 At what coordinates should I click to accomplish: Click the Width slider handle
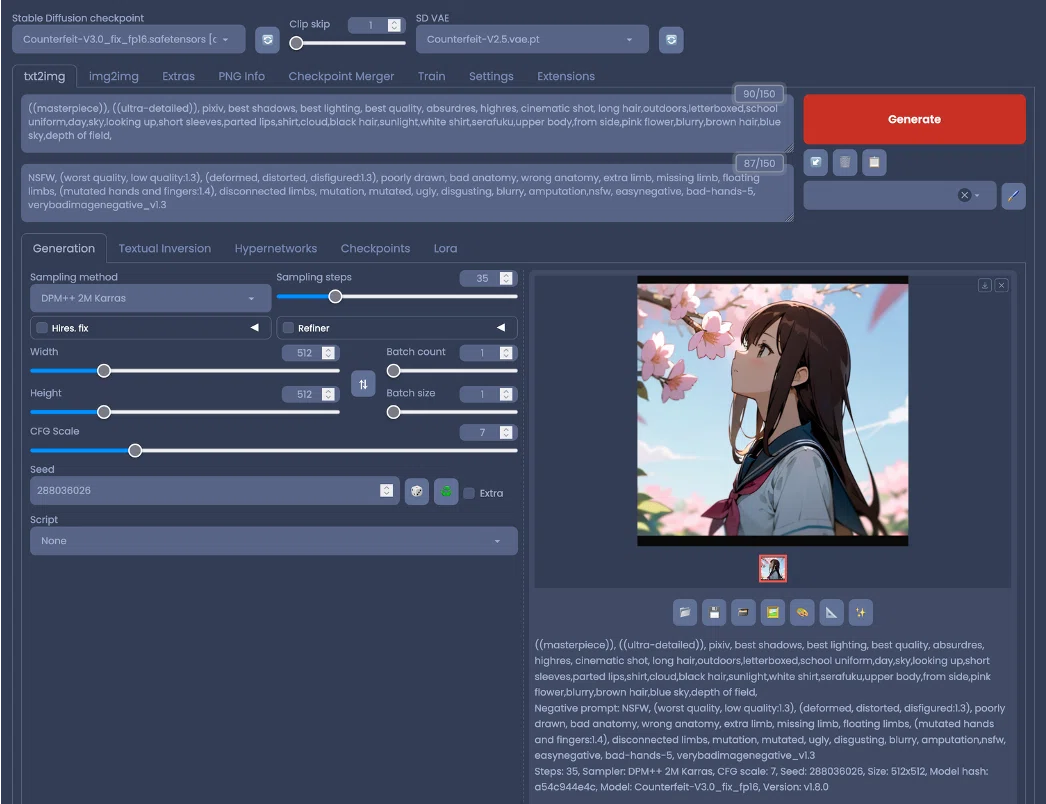pyautogui.click(x=103, y=371)
